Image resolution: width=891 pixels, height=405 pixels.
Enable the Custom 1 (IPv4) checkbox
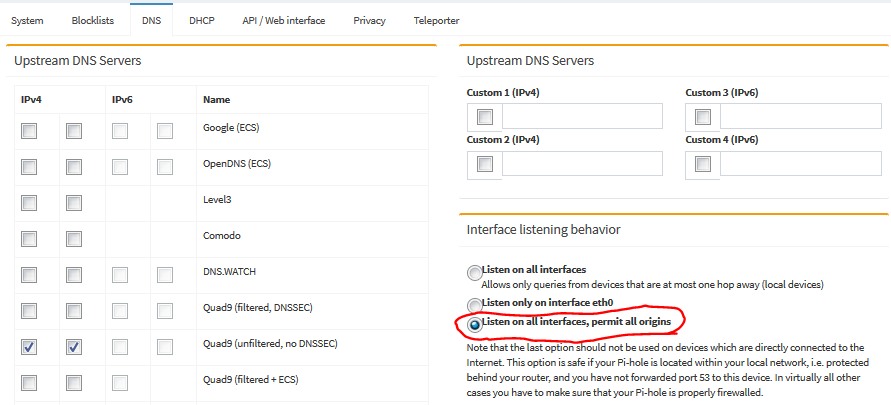485,117
